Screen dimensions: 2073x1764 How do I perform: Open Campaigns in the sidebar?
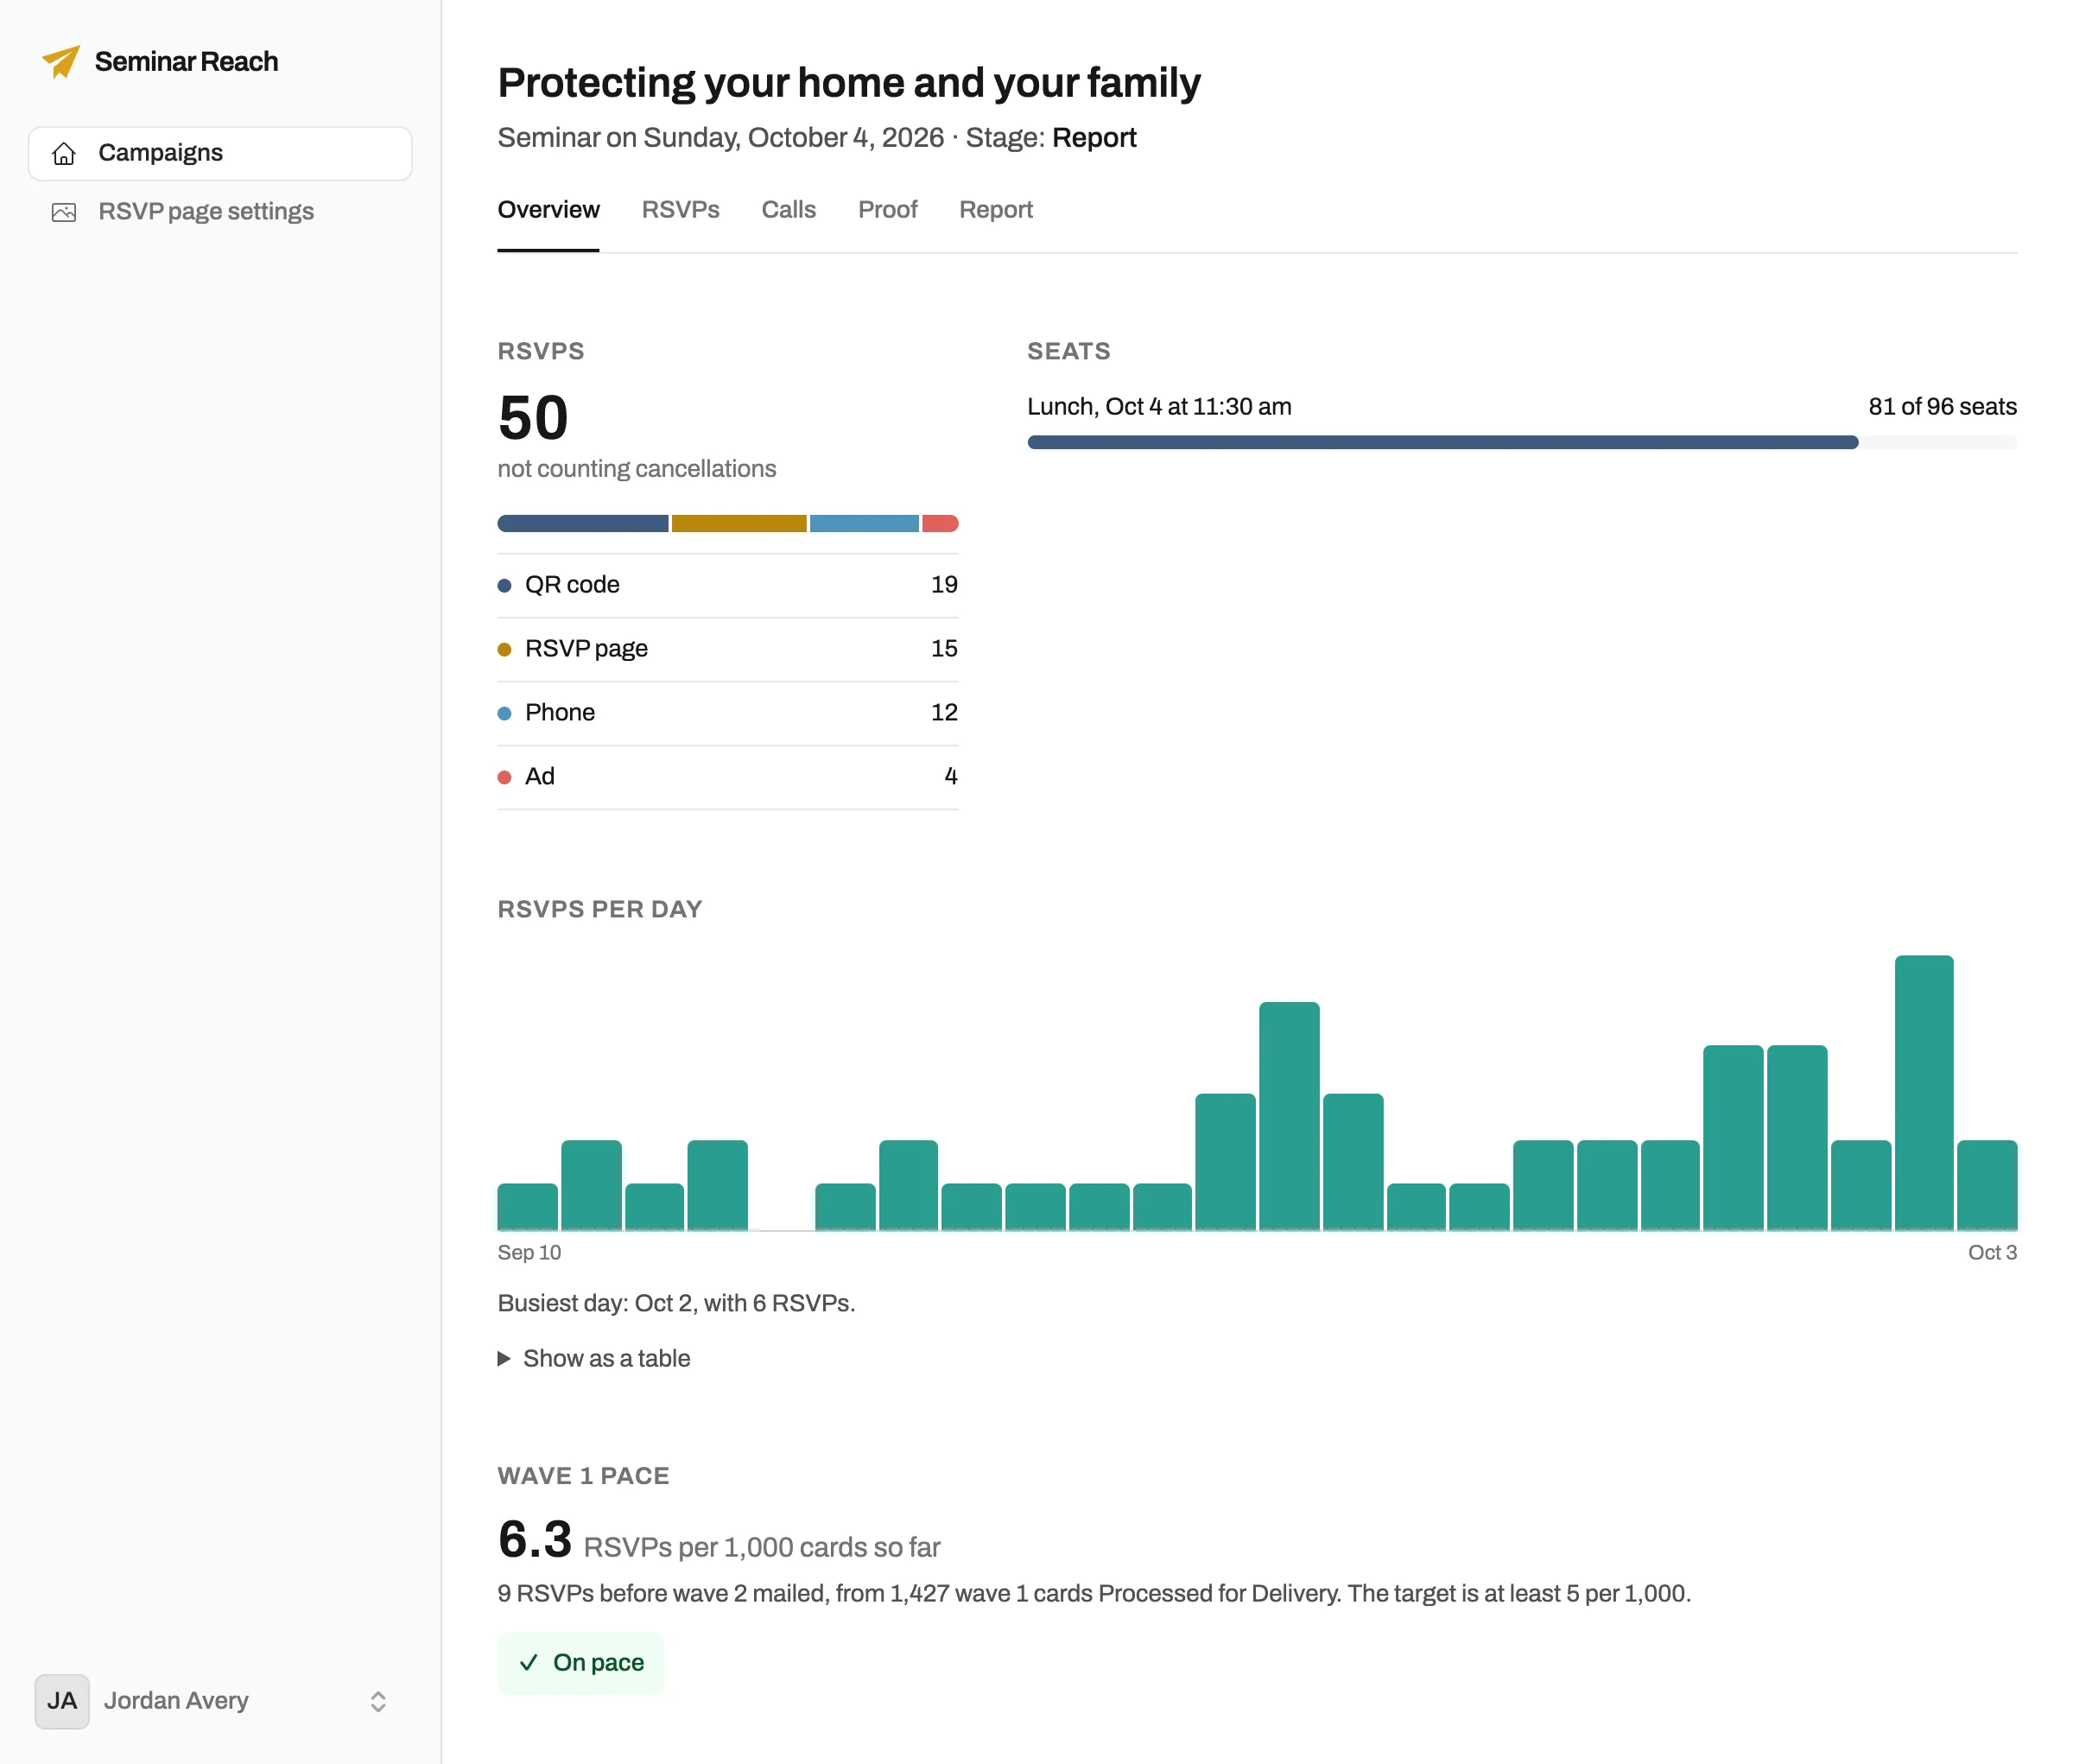(x=220, y=153)
